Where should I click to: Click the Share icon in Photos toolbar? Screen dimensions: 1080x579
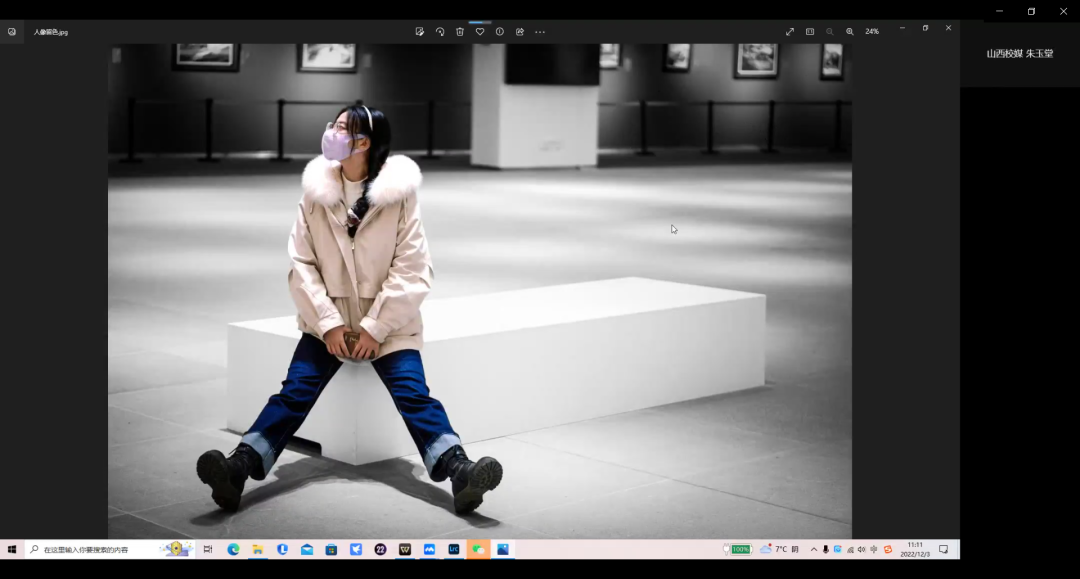[520, 32]
